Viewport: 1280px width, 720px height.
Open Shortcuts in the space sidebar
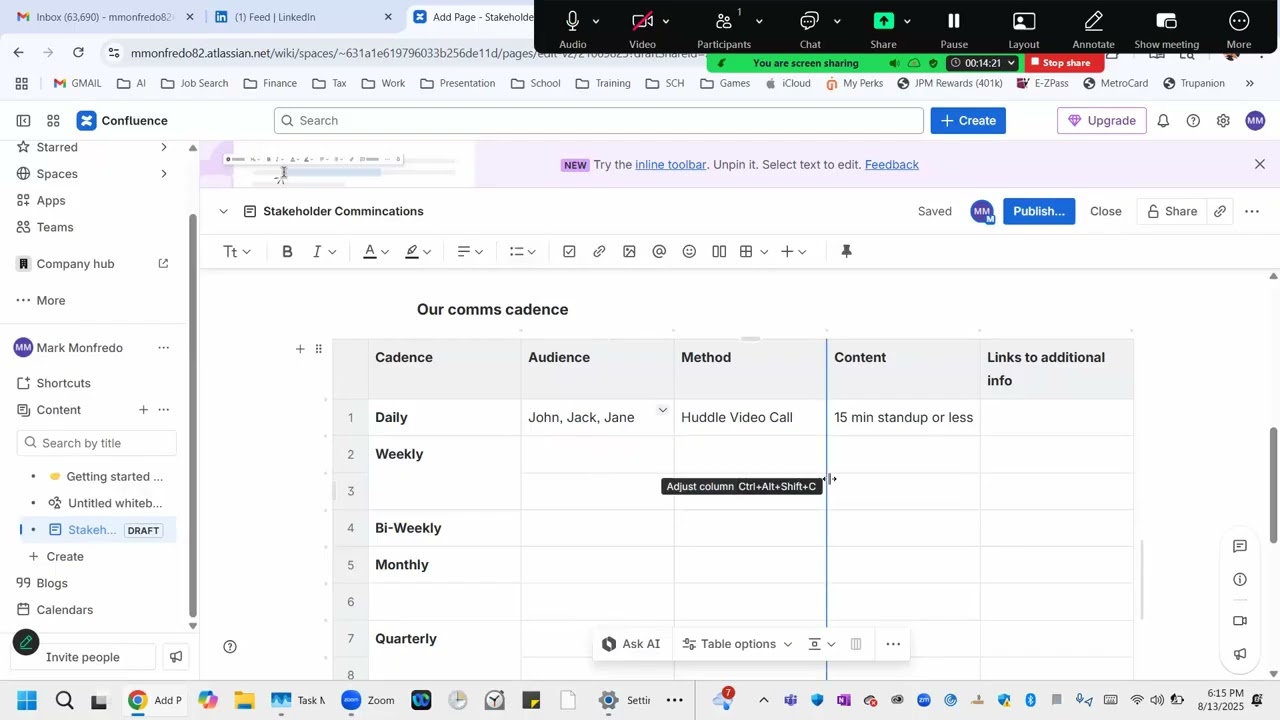(63, 383)
